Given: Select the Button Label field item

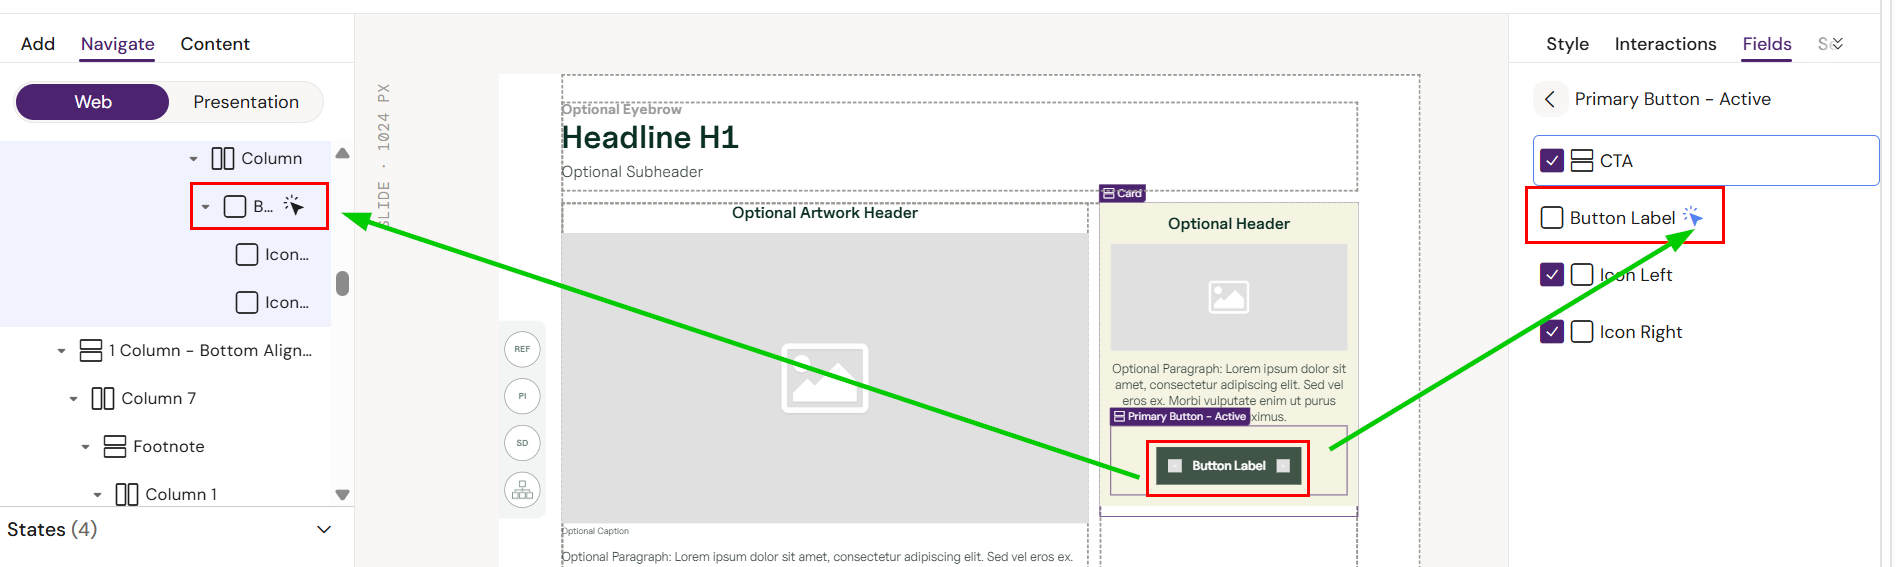Looking at the screenshot, I should [1621, 218].
